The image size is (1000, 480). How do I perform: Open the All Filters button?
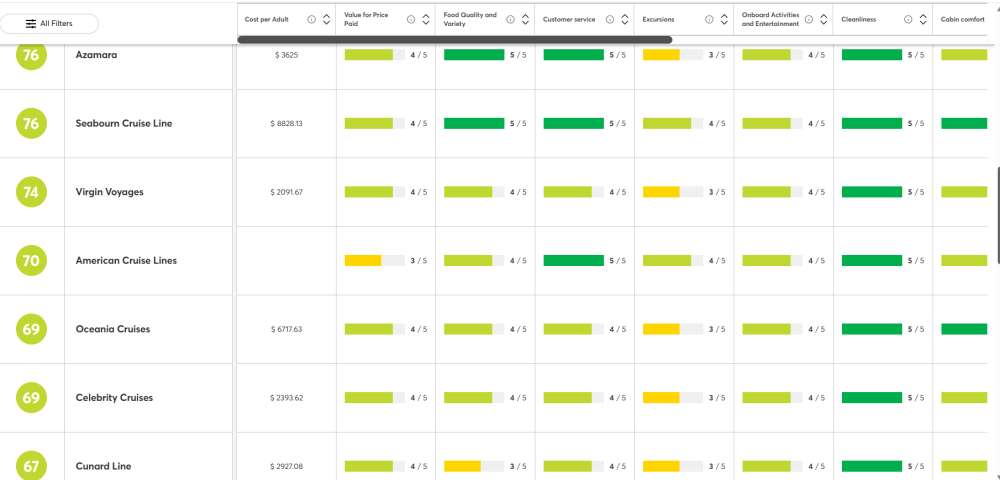pyautogui.click(x=49, y=24)
